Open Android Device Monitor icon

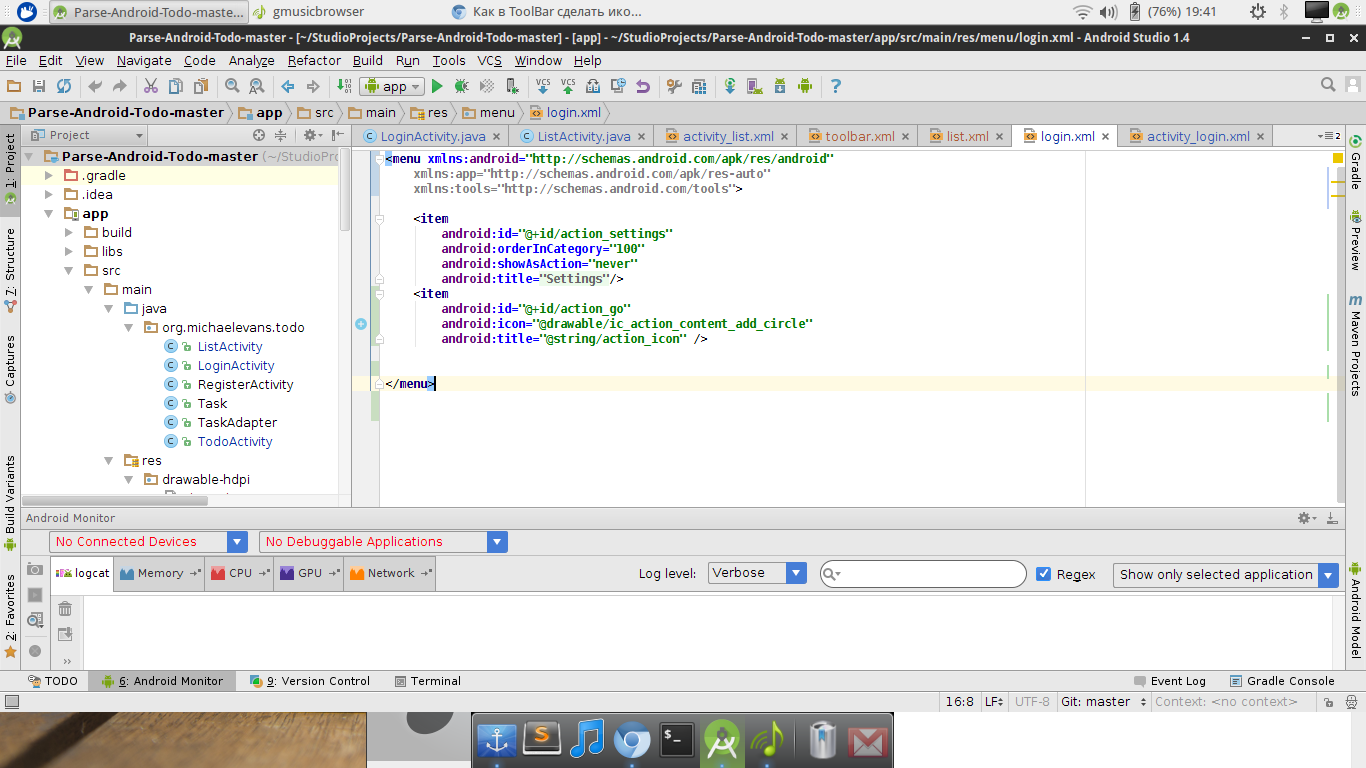[805, 87]
